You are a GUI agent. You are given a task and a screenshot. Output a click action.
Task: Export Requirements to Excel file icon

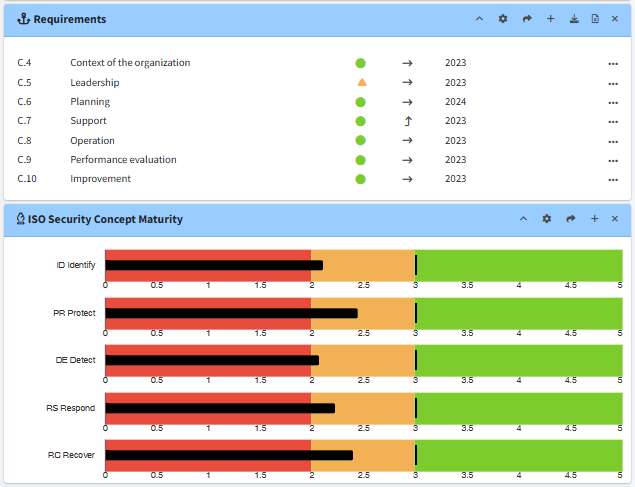tap(595, 19)
